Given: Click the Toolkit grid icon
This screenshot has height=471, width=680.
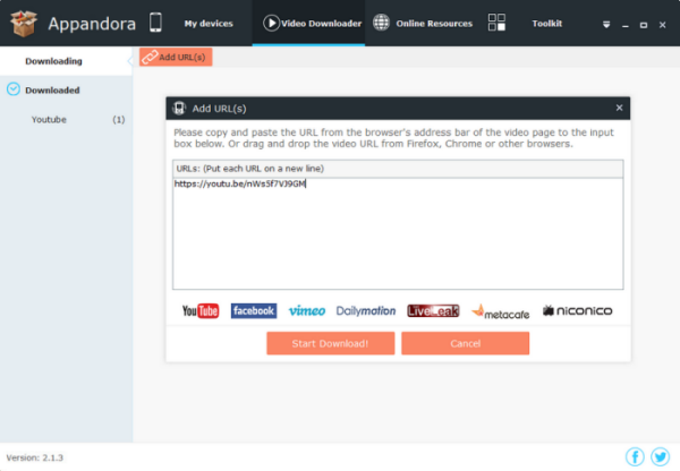Looking at the screenshot, I should 497,22.
